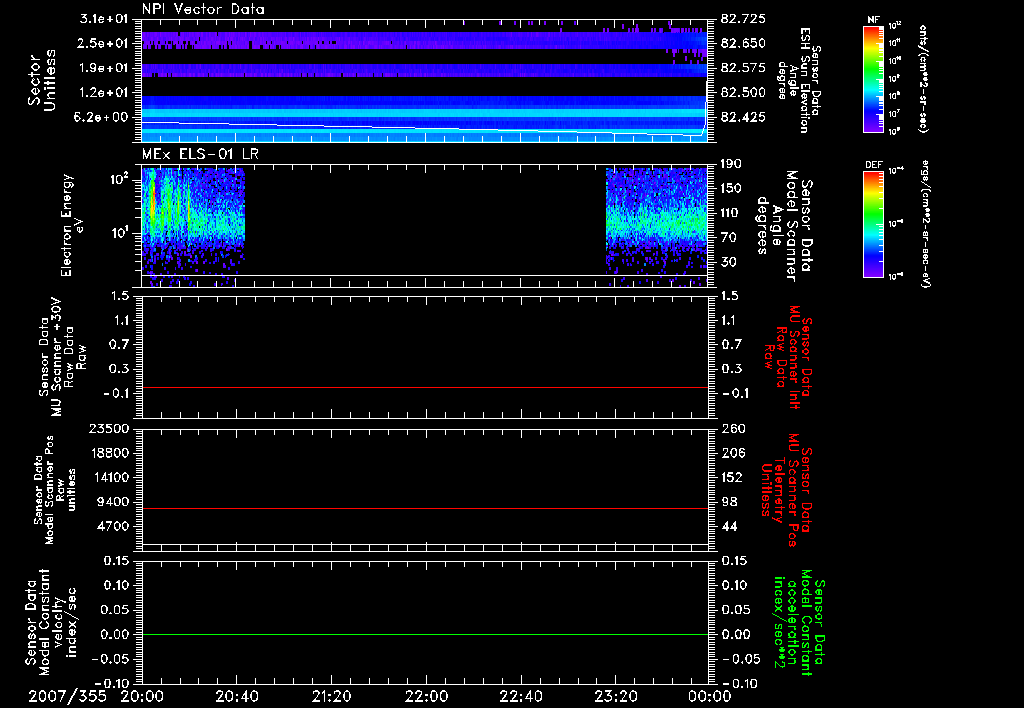This screenshot has height=708, width=1024.
Task: Click the red scanner position line
Action: click(x=425, y=509)
